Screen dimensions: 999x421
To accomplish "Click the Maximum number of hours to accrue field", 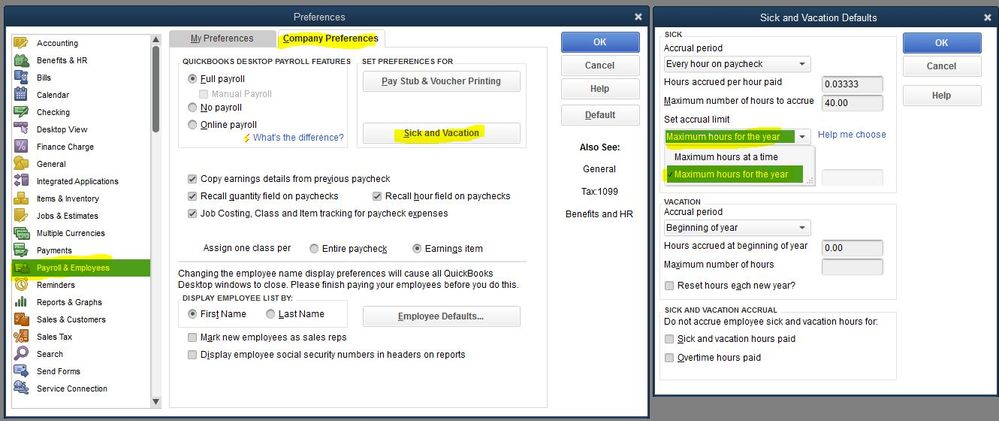I will coord(852,103).
